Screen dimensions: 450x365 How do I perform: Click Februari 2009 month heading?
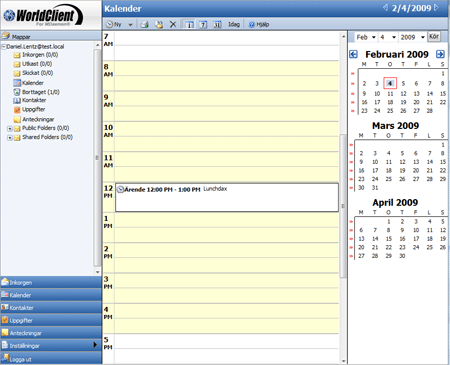tap(397, 54)
